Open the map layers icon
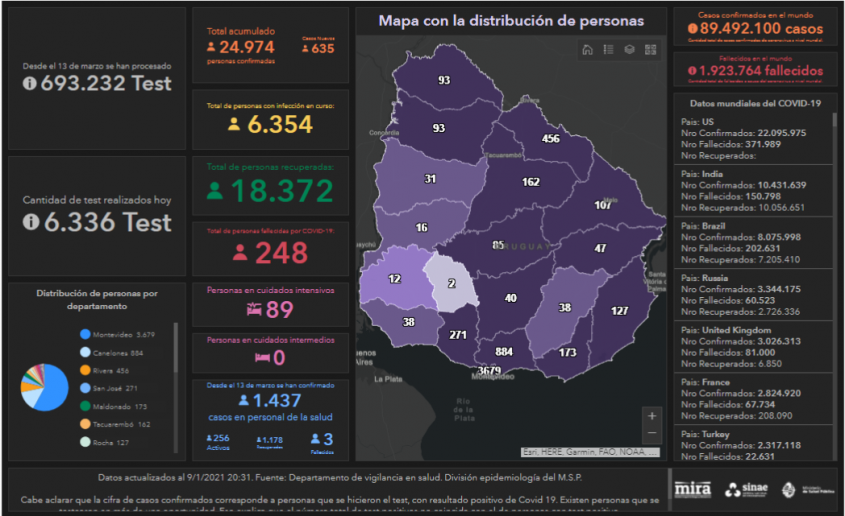 click(x=629, y=49)
